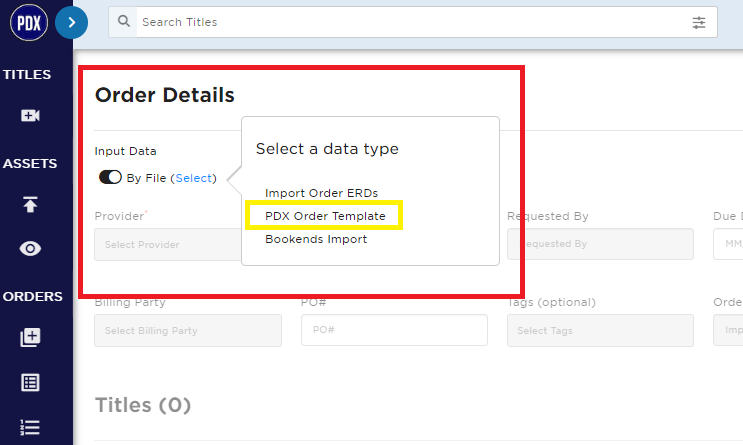This screenshot has width=743, height=445.
Task: Click the 'Select a data type' title
Action: coord(327,149)
